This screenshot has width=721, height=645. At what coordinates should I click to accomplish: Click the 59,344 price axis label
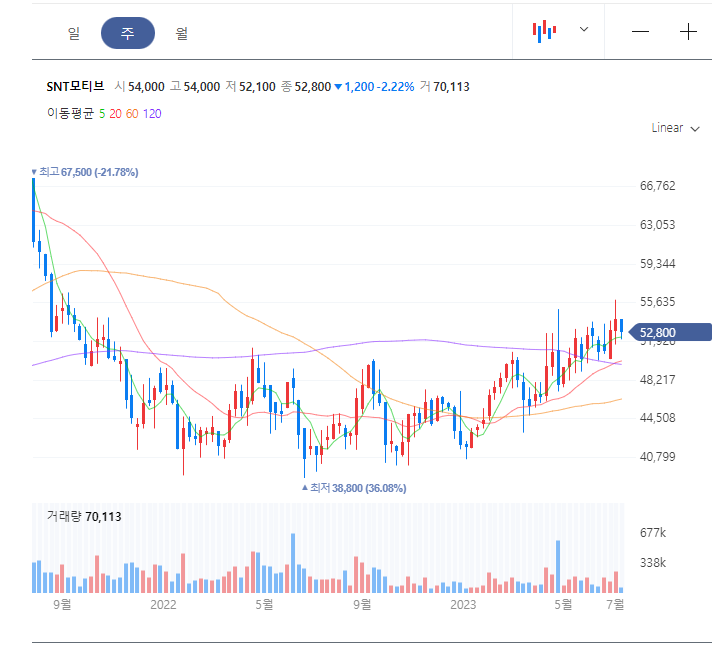[x=658, y=264]
